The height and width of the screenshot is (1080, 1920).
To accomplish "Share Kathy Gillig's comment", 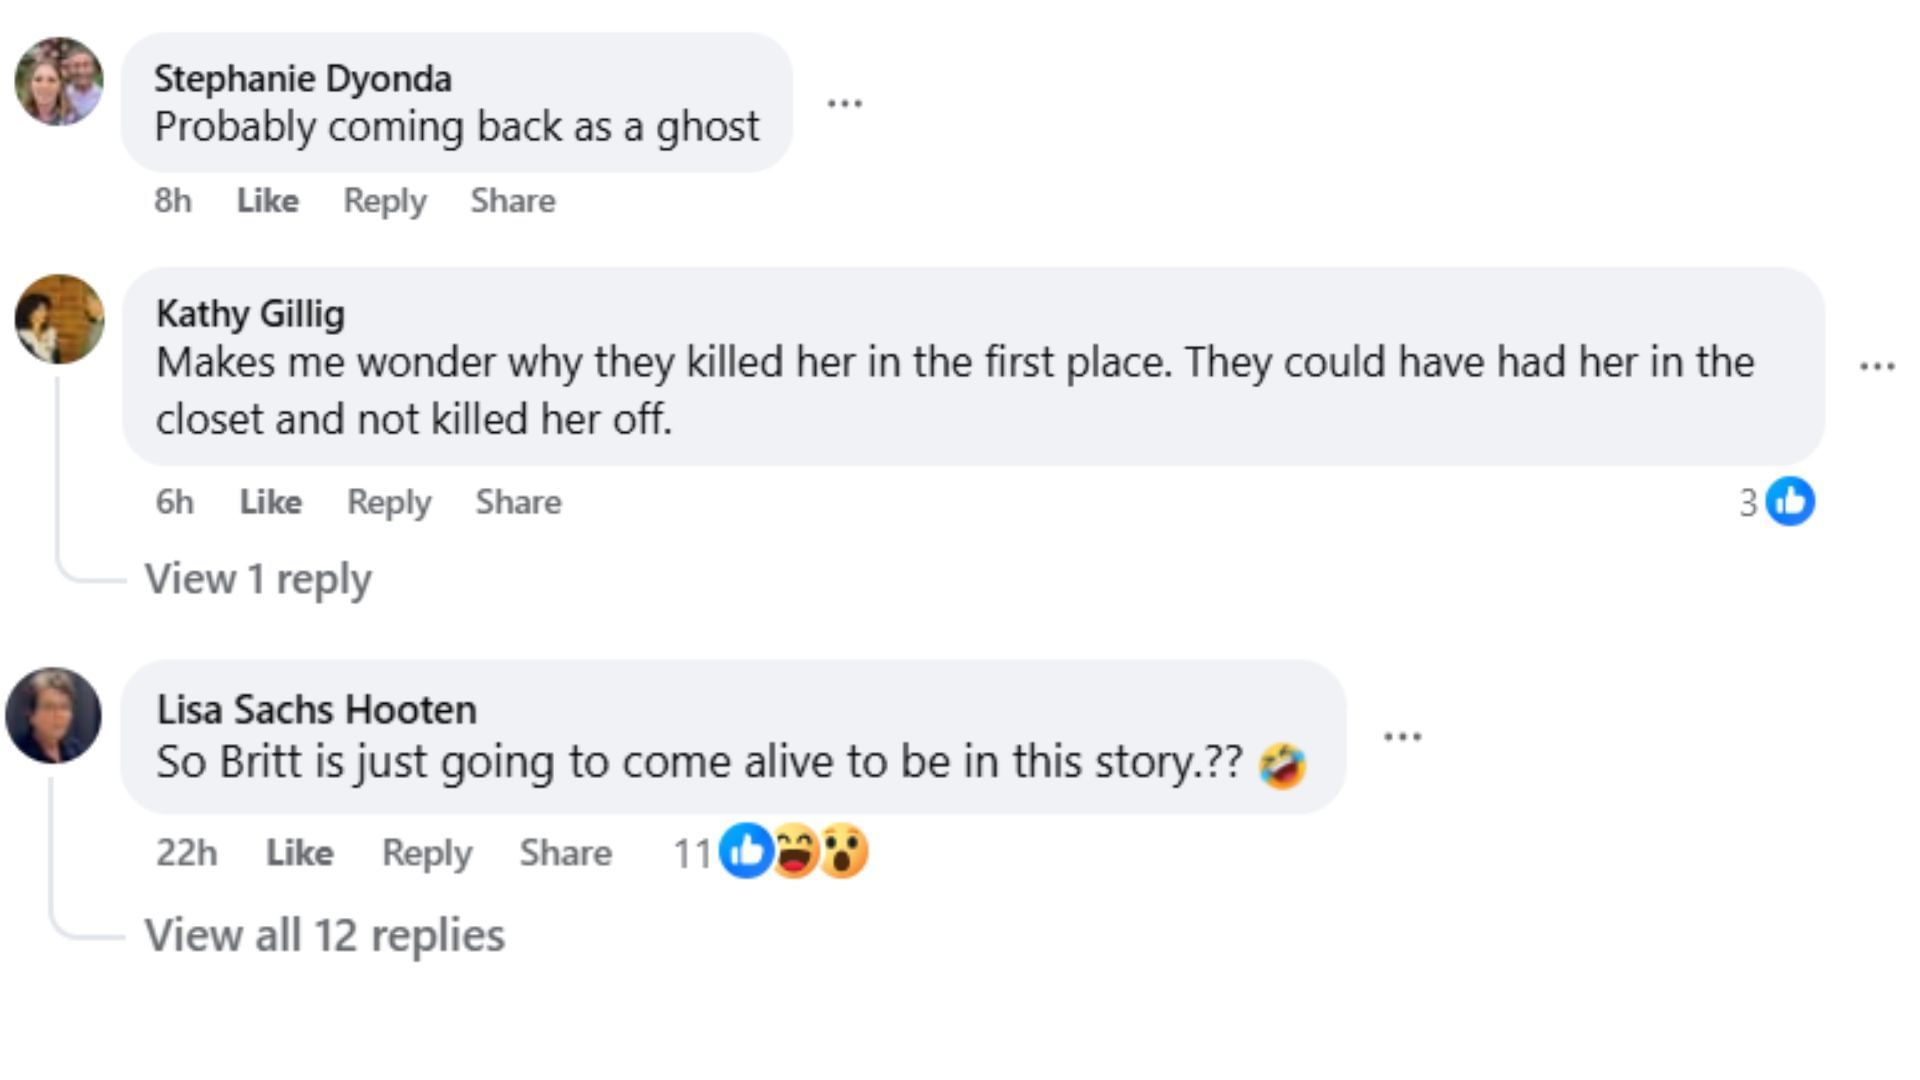I will pyautogui.click(x=518, y=502).
